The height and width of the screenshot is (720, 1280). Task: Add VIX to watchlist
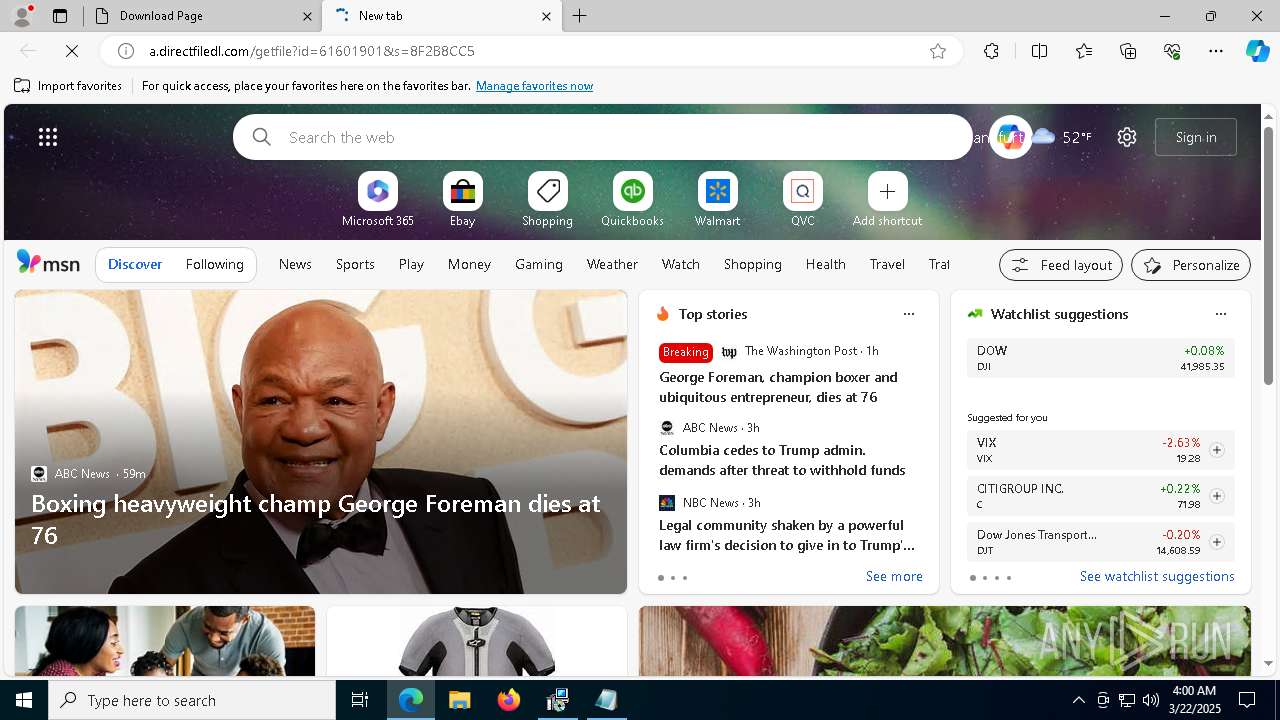[x=1216, y=450]
